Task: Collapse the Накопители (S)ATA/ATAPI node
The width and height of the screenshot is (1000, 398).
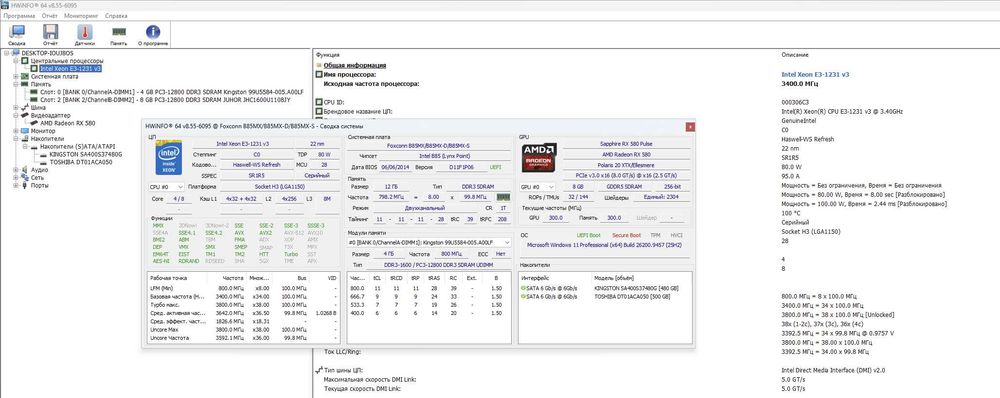Action: (x=25, y=147)
